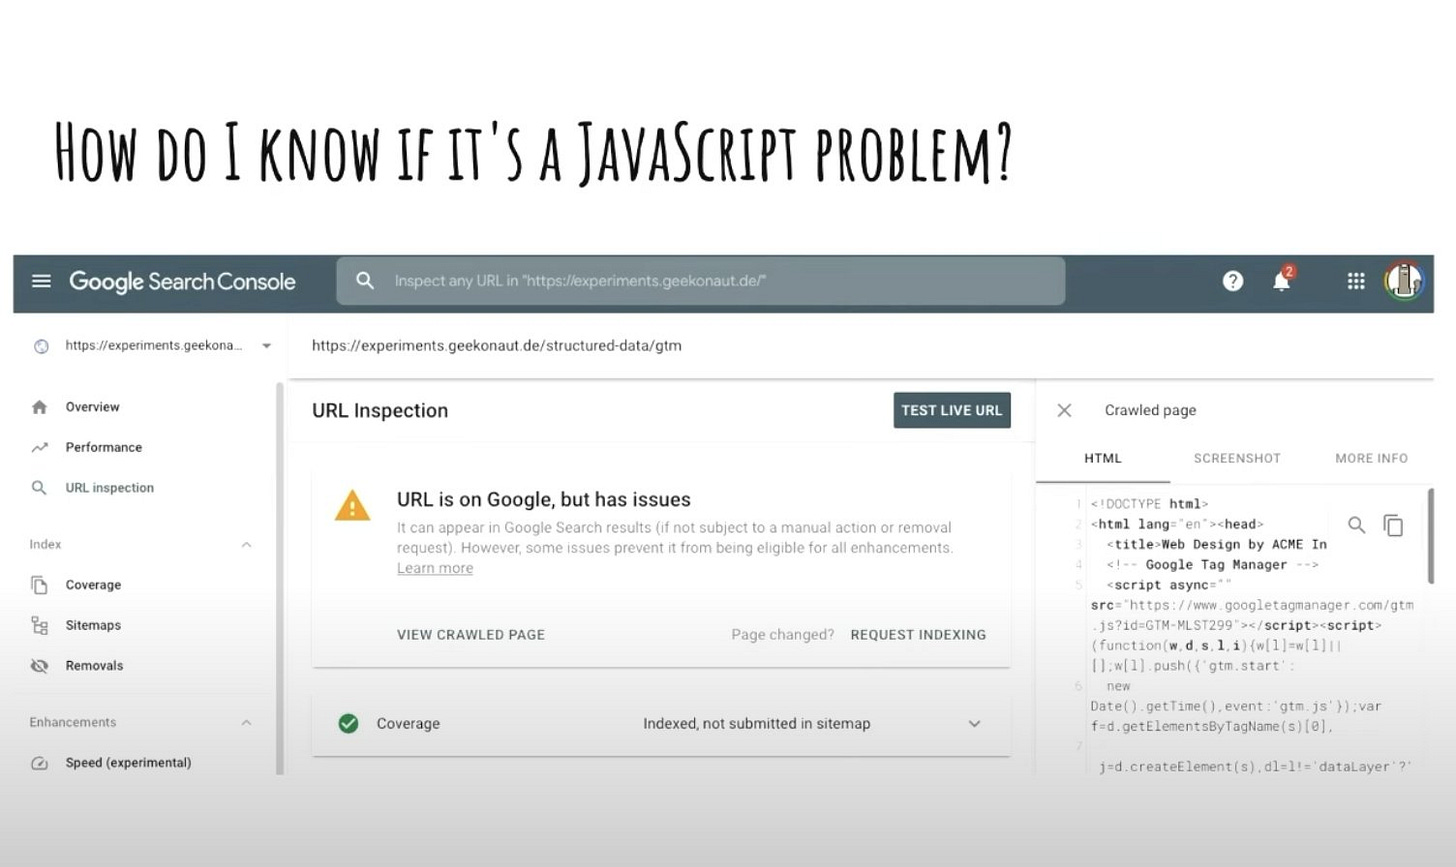Open the Help question mark icon
The image size is (1456, 867).
(x=1233, y=281)
